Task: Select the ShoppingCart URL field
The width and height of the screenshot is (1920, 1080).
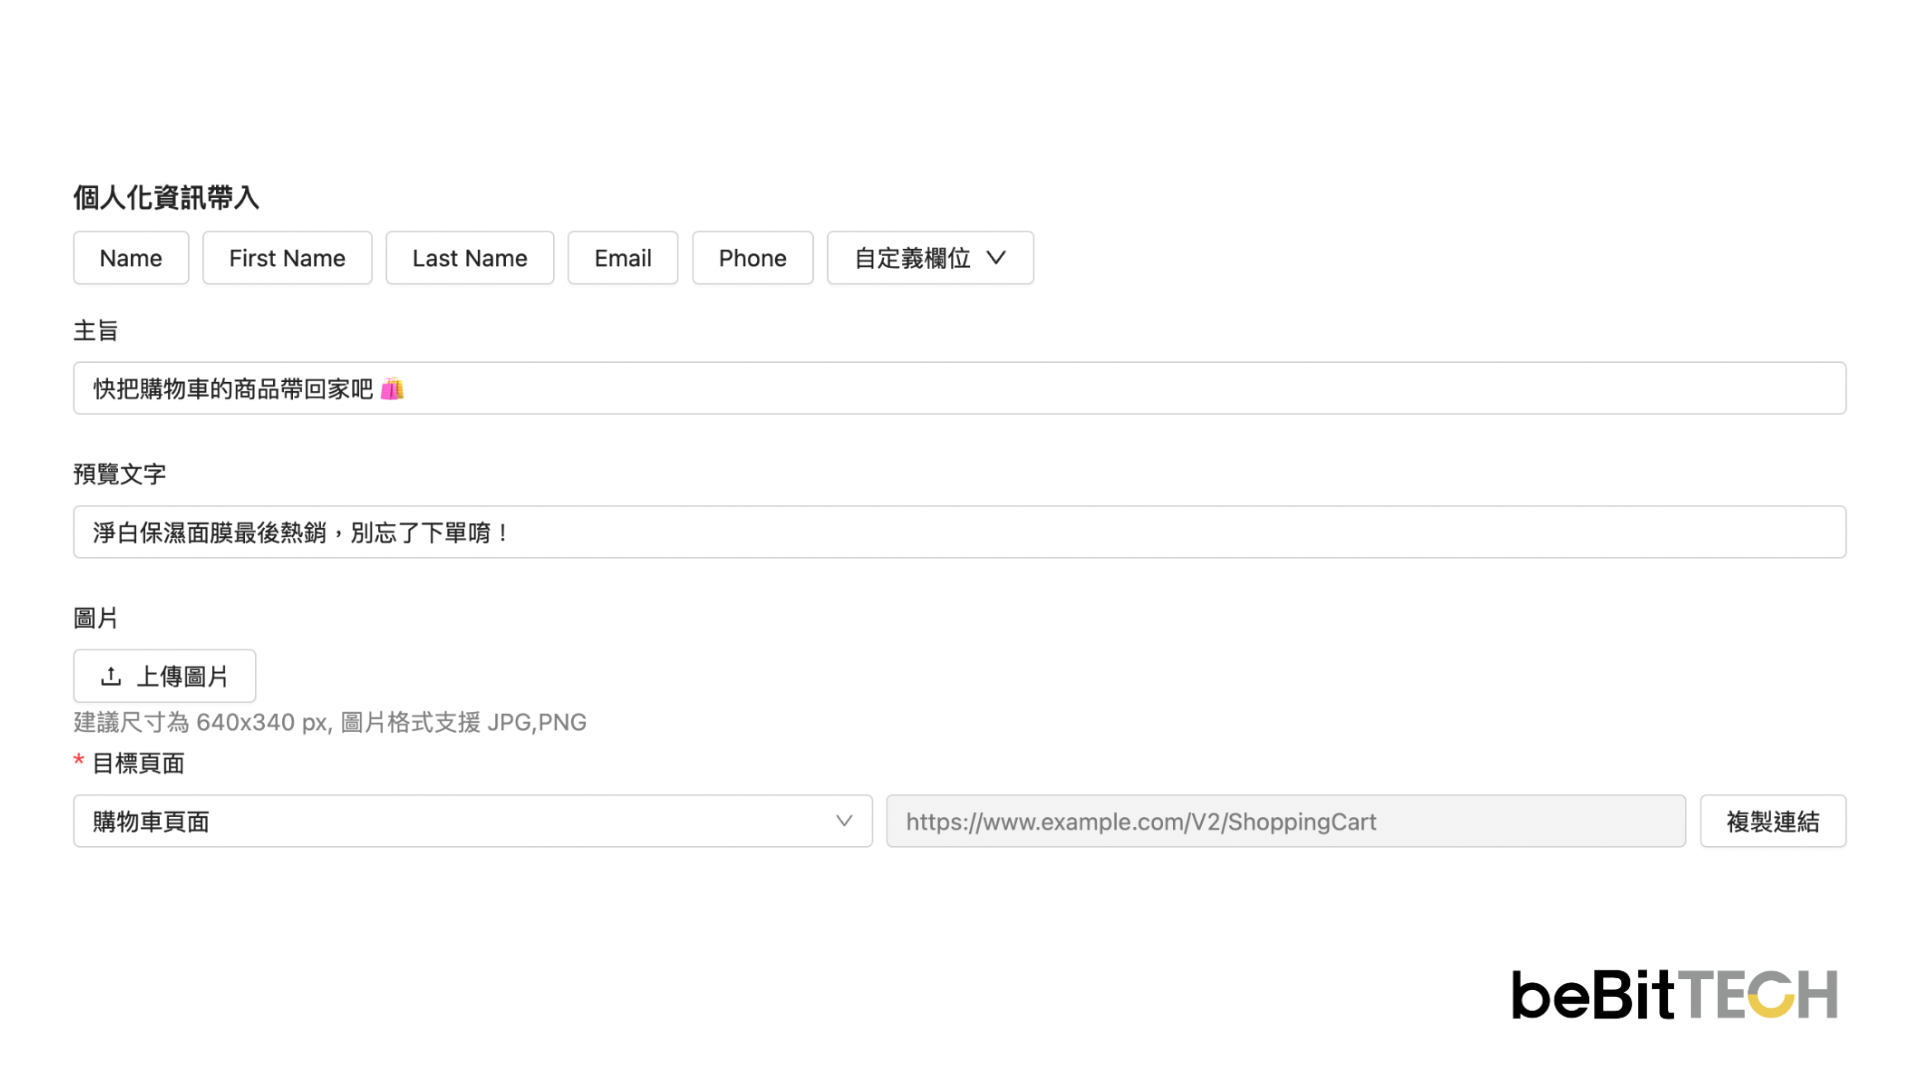Action: coord(1285,821)
